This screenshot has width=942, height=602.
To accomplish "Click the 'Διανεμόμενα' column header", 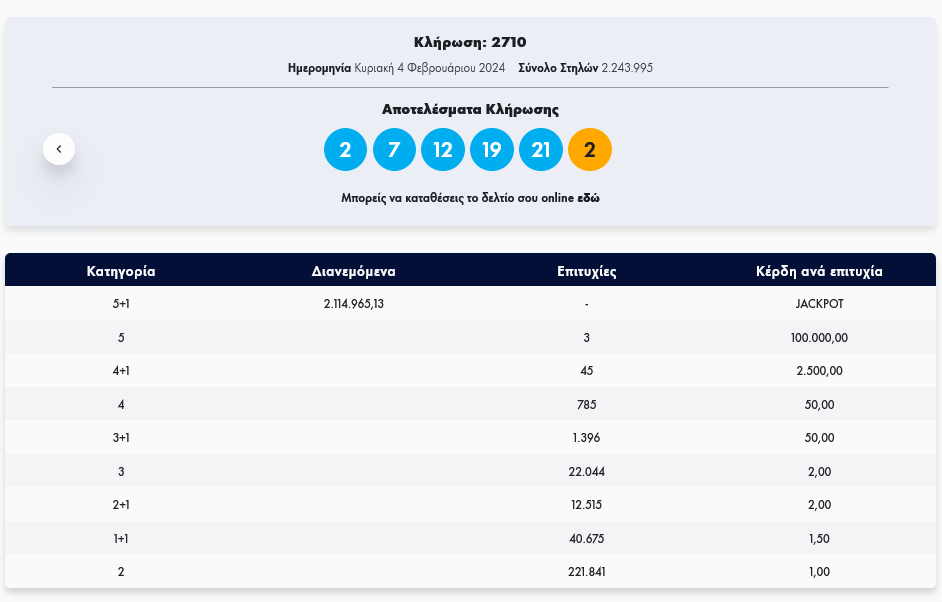I will (x=354, y=271).
